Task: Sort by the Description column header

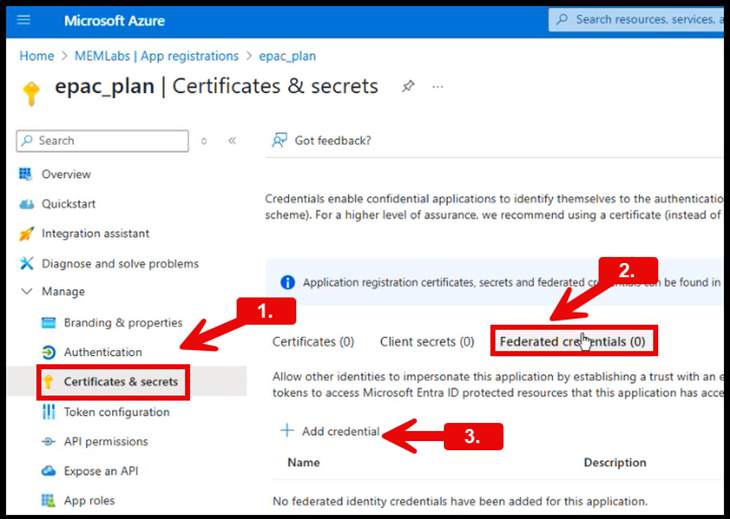Action: [x=615, y=462]
